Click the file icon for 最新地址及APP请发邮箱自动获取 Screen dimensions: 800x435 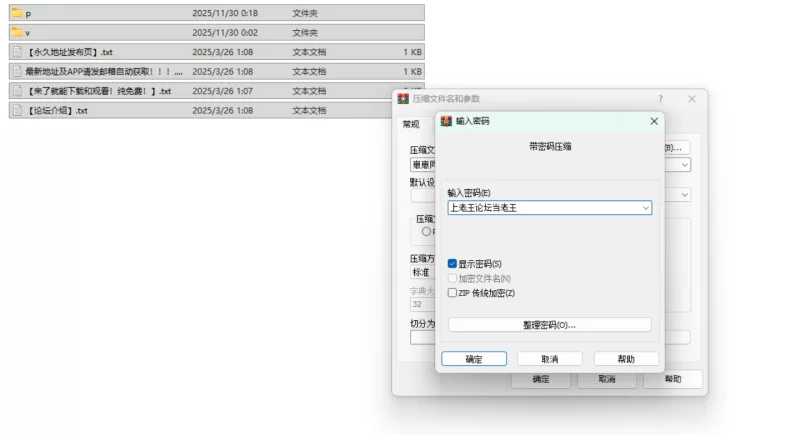[17, 71]
